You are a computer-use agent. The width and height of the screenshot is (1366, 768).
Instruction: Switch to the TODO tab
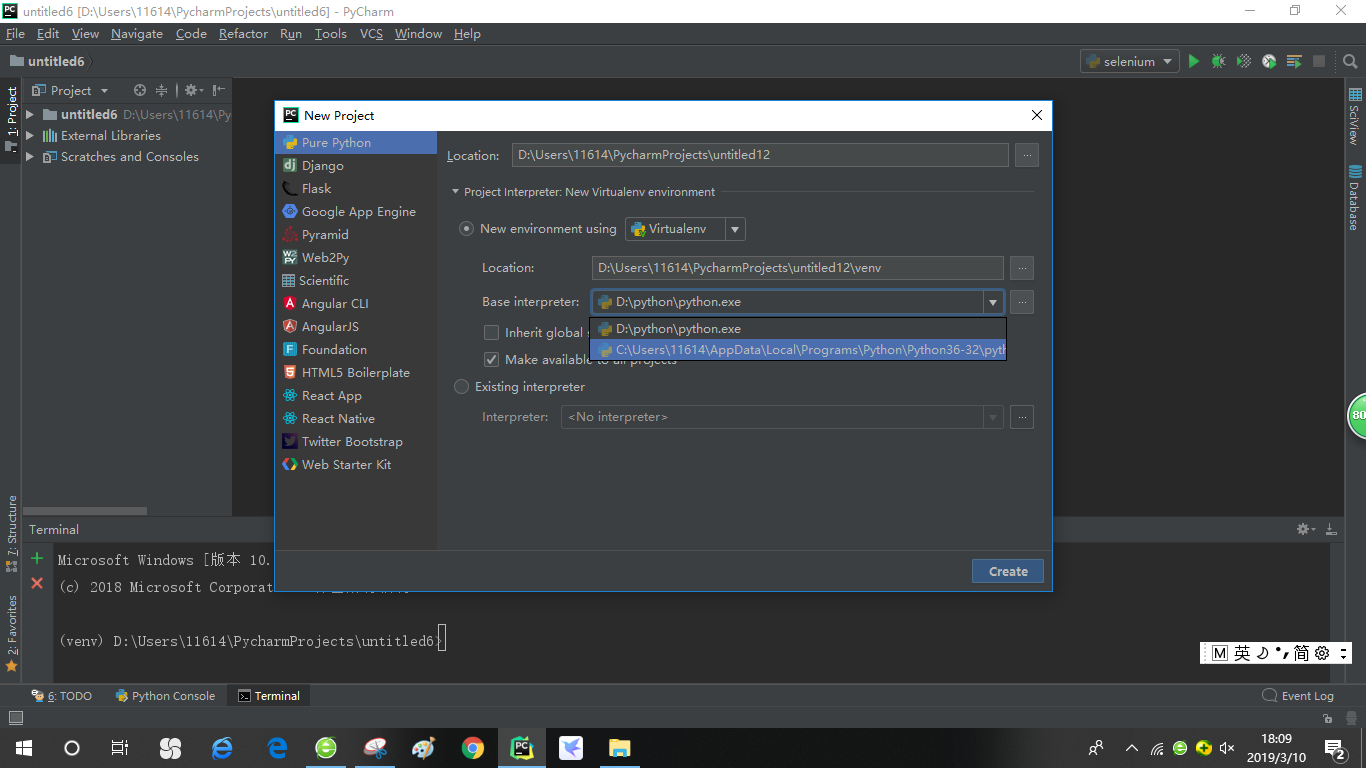(x=62, y=696)
